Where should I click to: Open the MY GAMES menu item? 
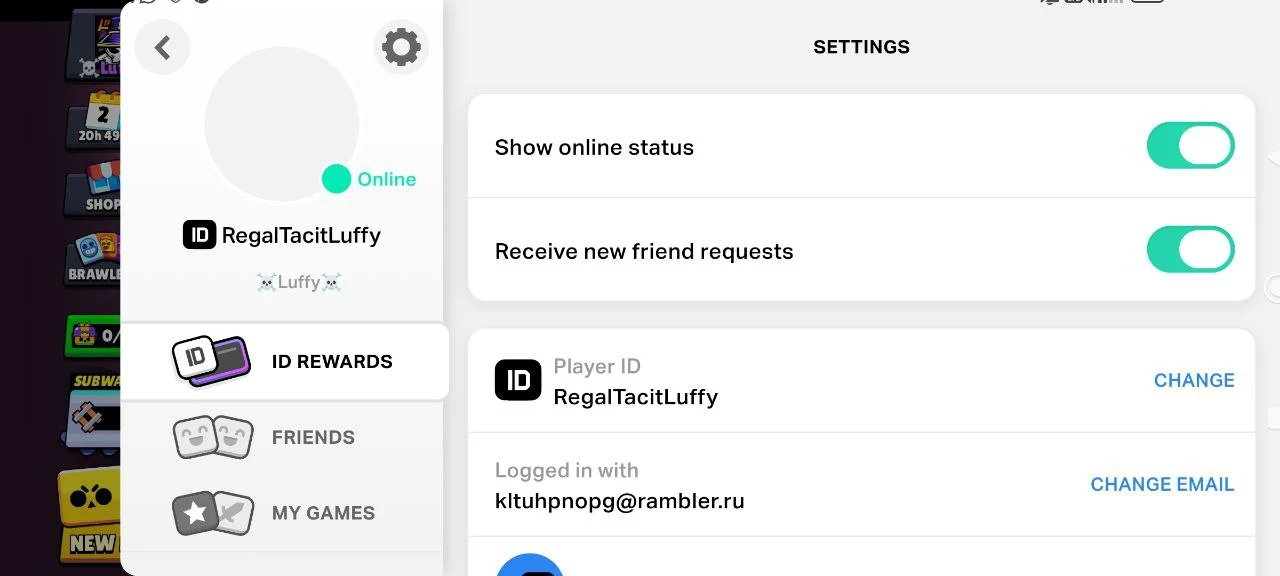coord(323,513)
